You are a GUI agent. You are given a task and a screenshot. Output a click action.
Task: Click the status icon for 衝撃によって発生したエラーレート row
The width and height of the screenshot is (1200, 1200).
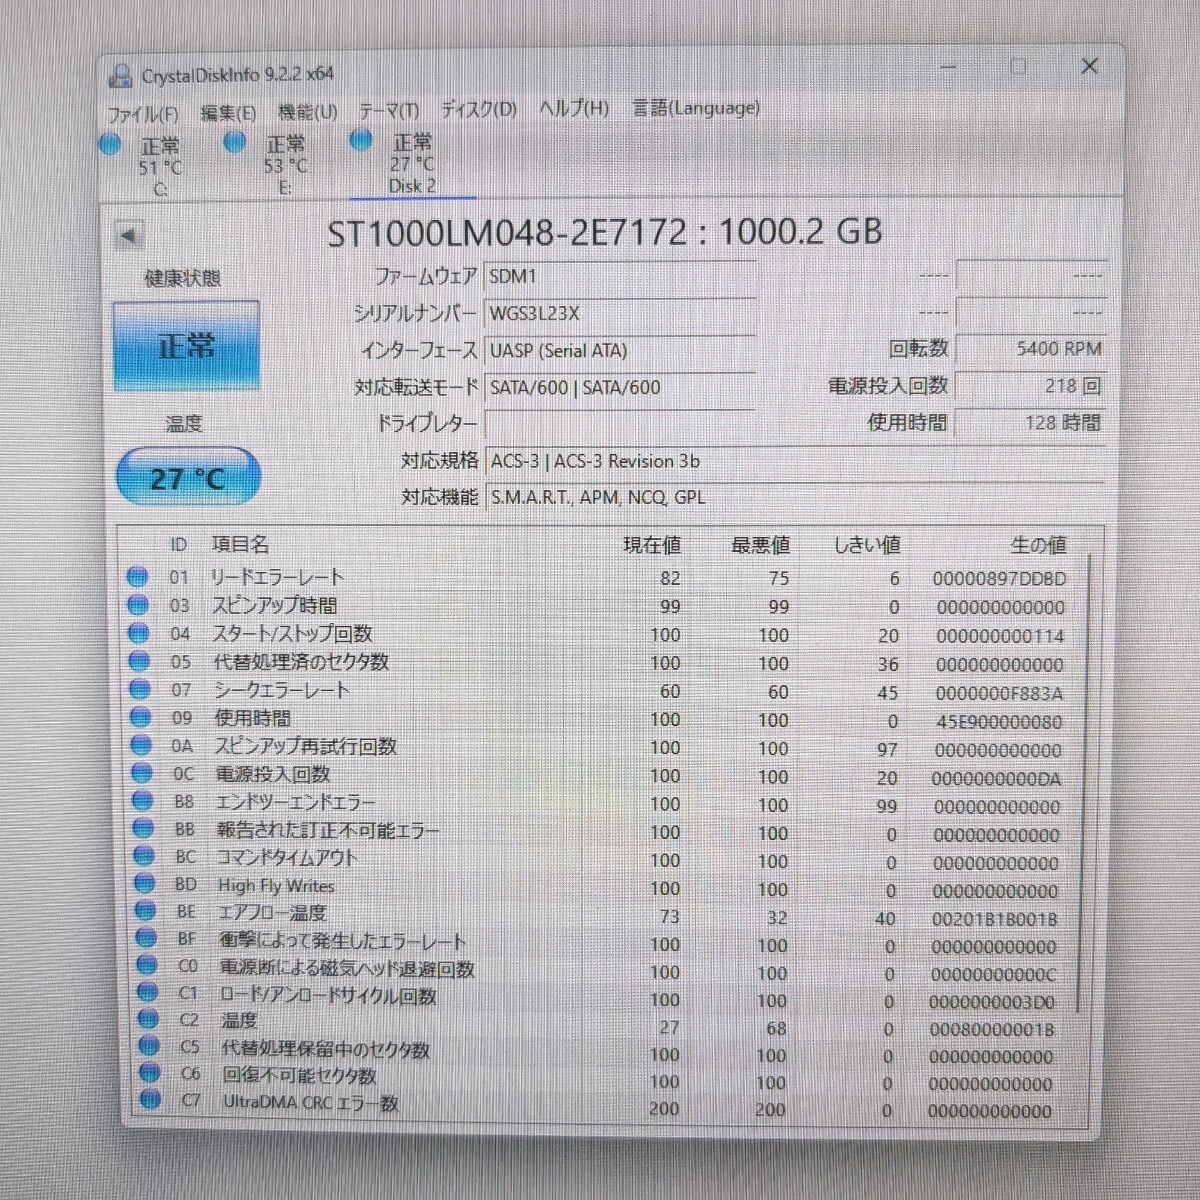point(146,938)
